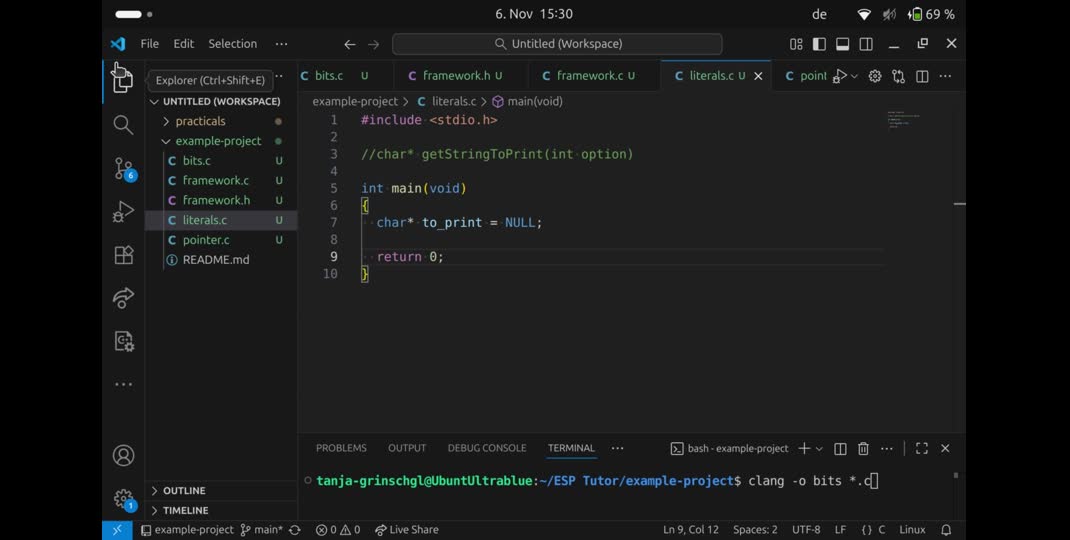Viewport: 1070px width, 540px height.
Task: Kill the terminal with the trash icon
Action: click(x=863, y=449)
